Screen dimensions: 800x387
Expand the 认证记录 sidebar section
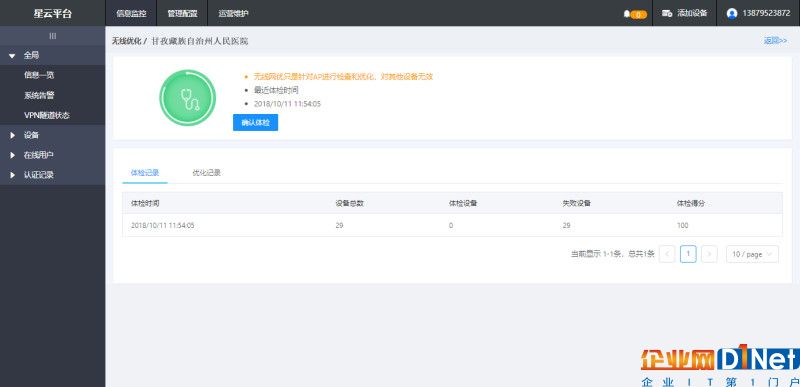point(53,175)
